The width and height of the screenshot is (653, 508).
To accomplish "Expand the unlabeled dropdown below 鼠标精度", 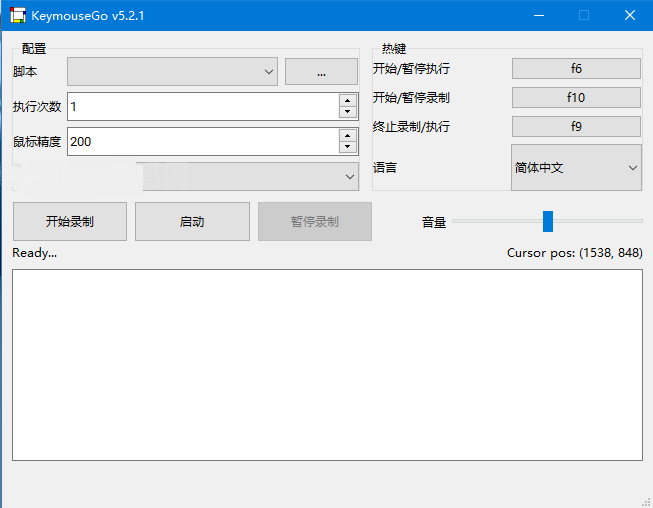I will point(250,176).
